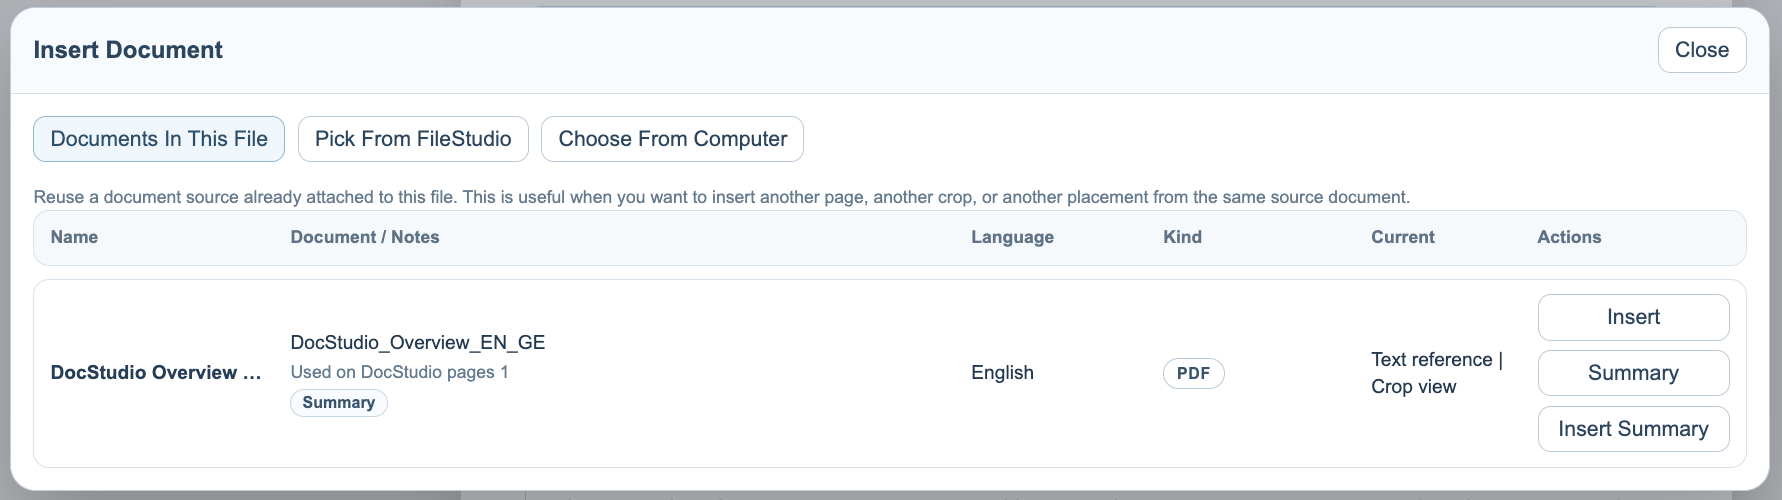Click 'Used on DocStudio pages 1' note

(x=399, y=372)
